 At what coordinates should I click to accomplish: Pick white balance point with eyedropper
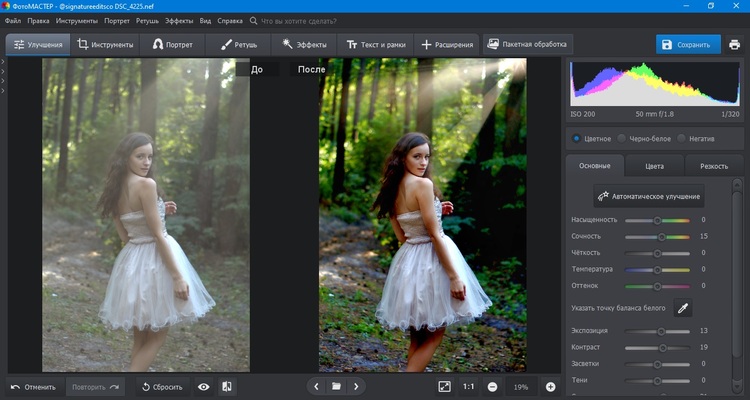coord(684,309)
